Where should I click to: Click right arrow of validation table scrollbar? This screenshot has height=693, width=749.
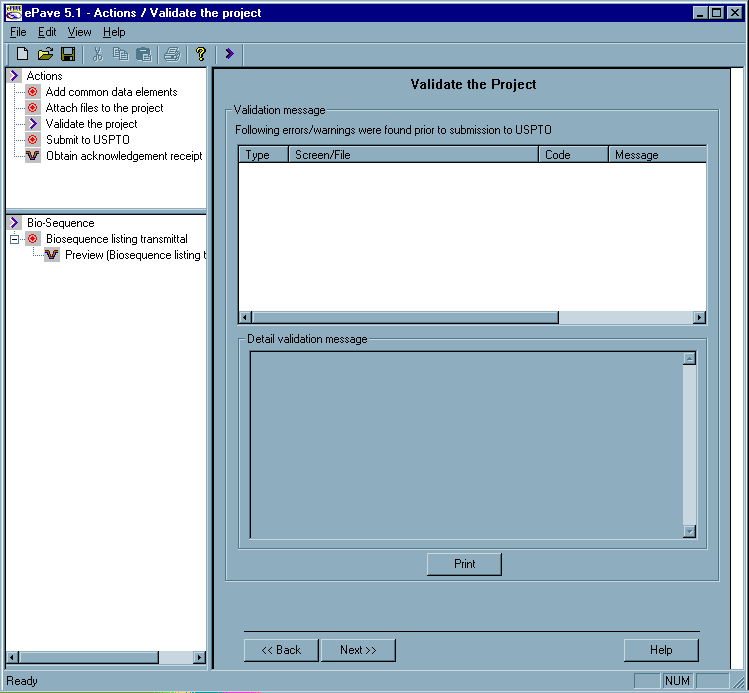[699, 317]
